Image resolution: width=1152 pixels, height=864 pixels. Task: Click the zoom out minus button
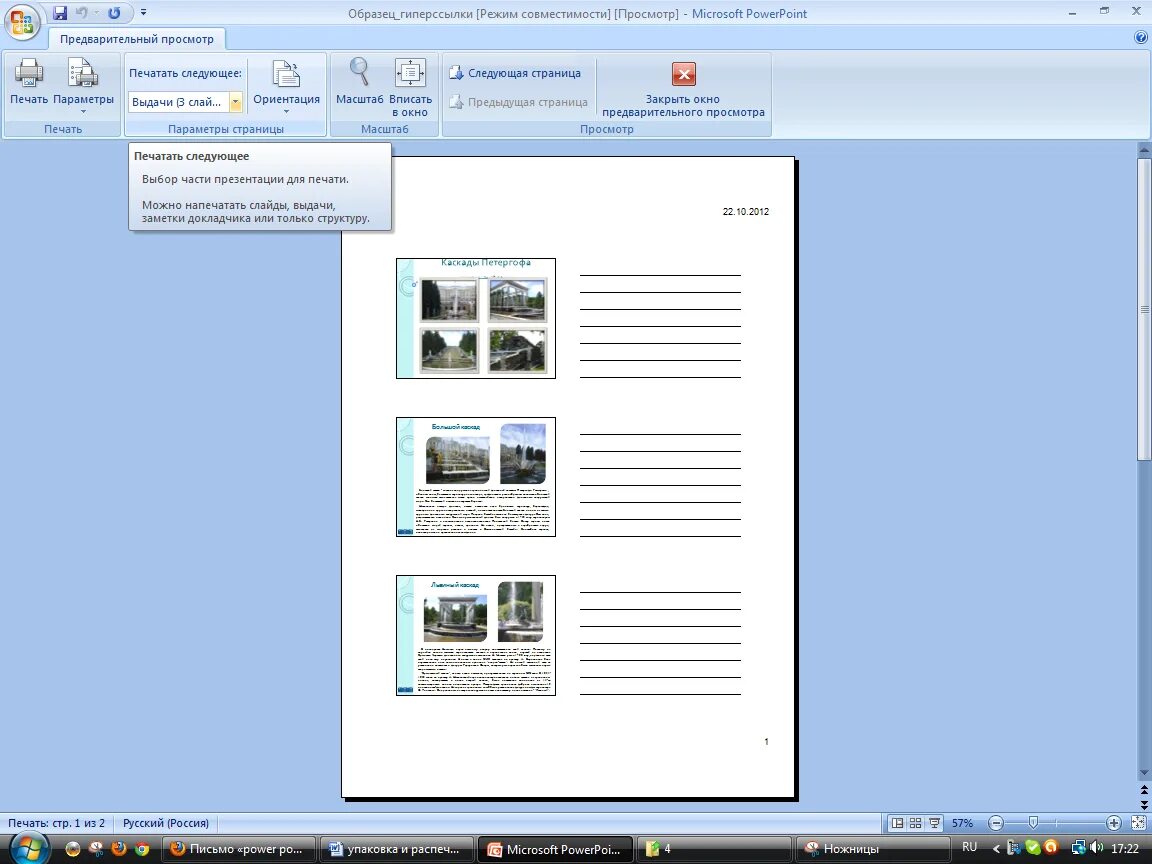click(996, 823)
